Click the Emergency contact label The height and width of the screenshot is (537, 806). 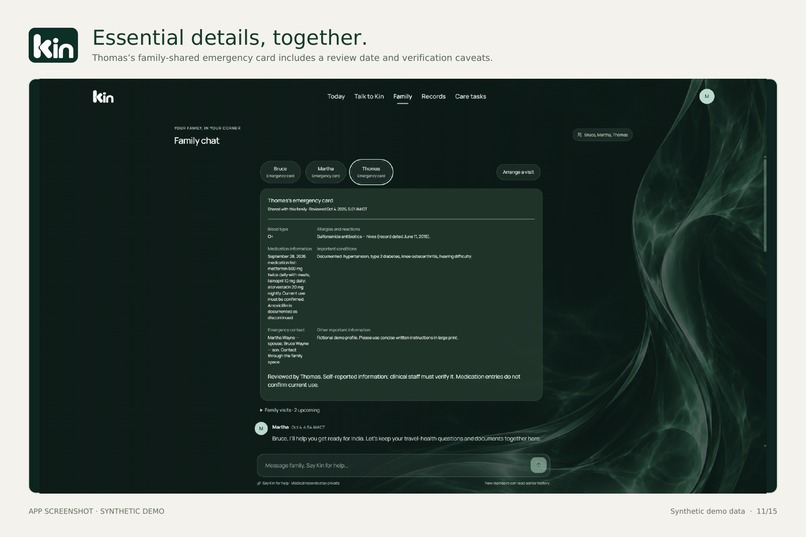286,330
